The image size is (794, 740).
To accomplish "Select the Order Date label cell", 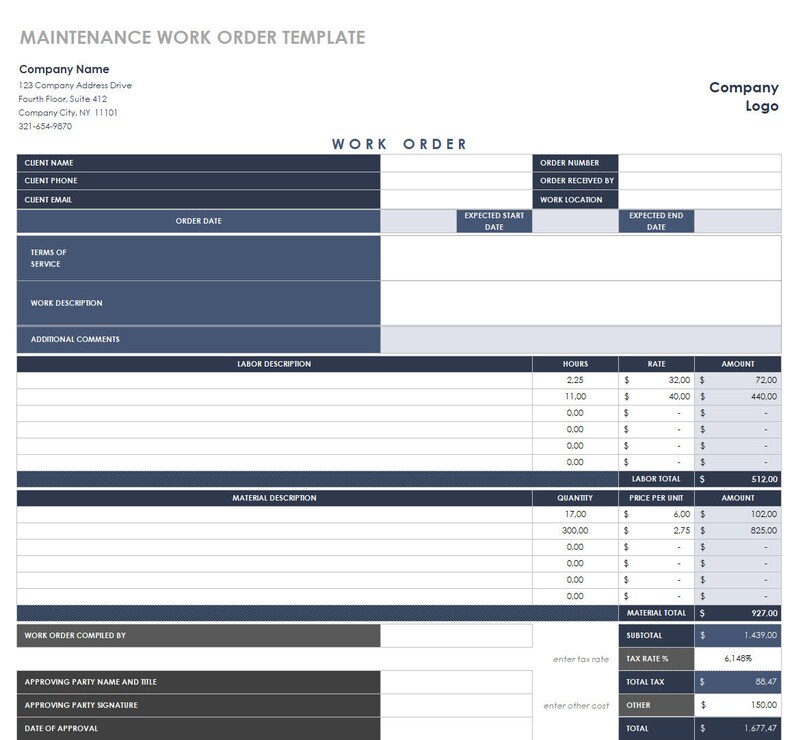I will click(x=198, y=221).
